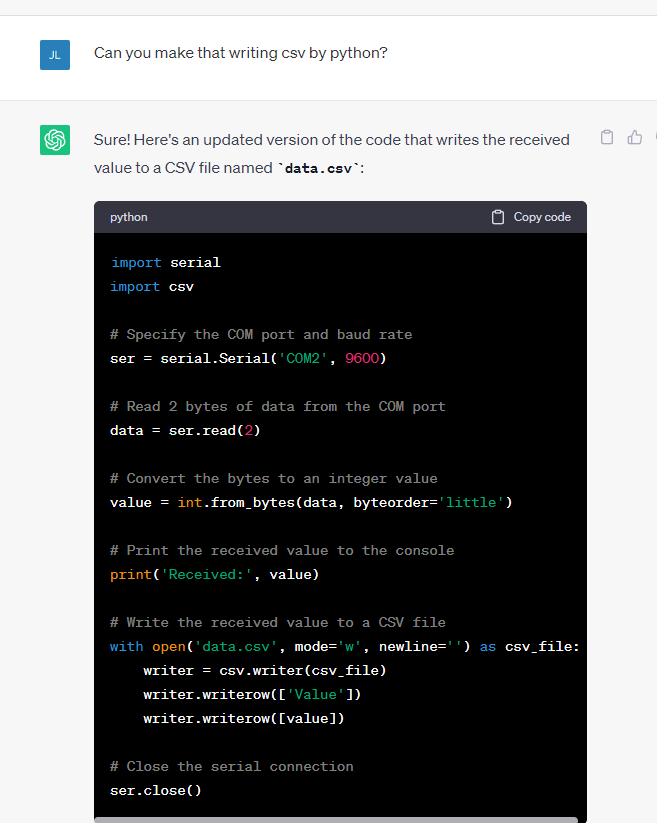The width and height of the screenshot is (657, 823).
Task: Click the serial.Serial('COM2', 9600) line
Action: tap(248, 358)
